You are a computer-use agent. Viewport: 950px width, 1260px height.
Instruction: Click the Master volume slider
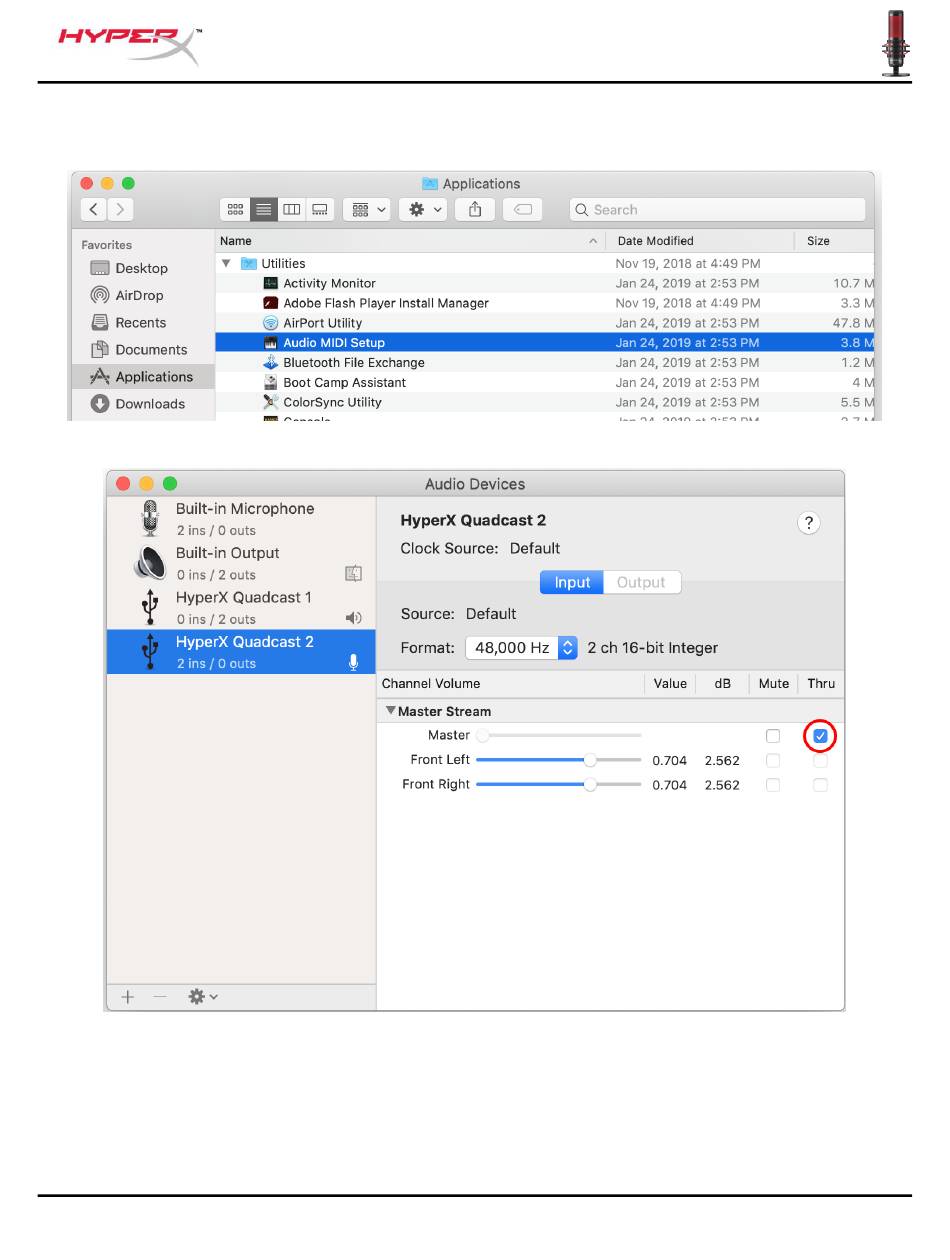559,735
